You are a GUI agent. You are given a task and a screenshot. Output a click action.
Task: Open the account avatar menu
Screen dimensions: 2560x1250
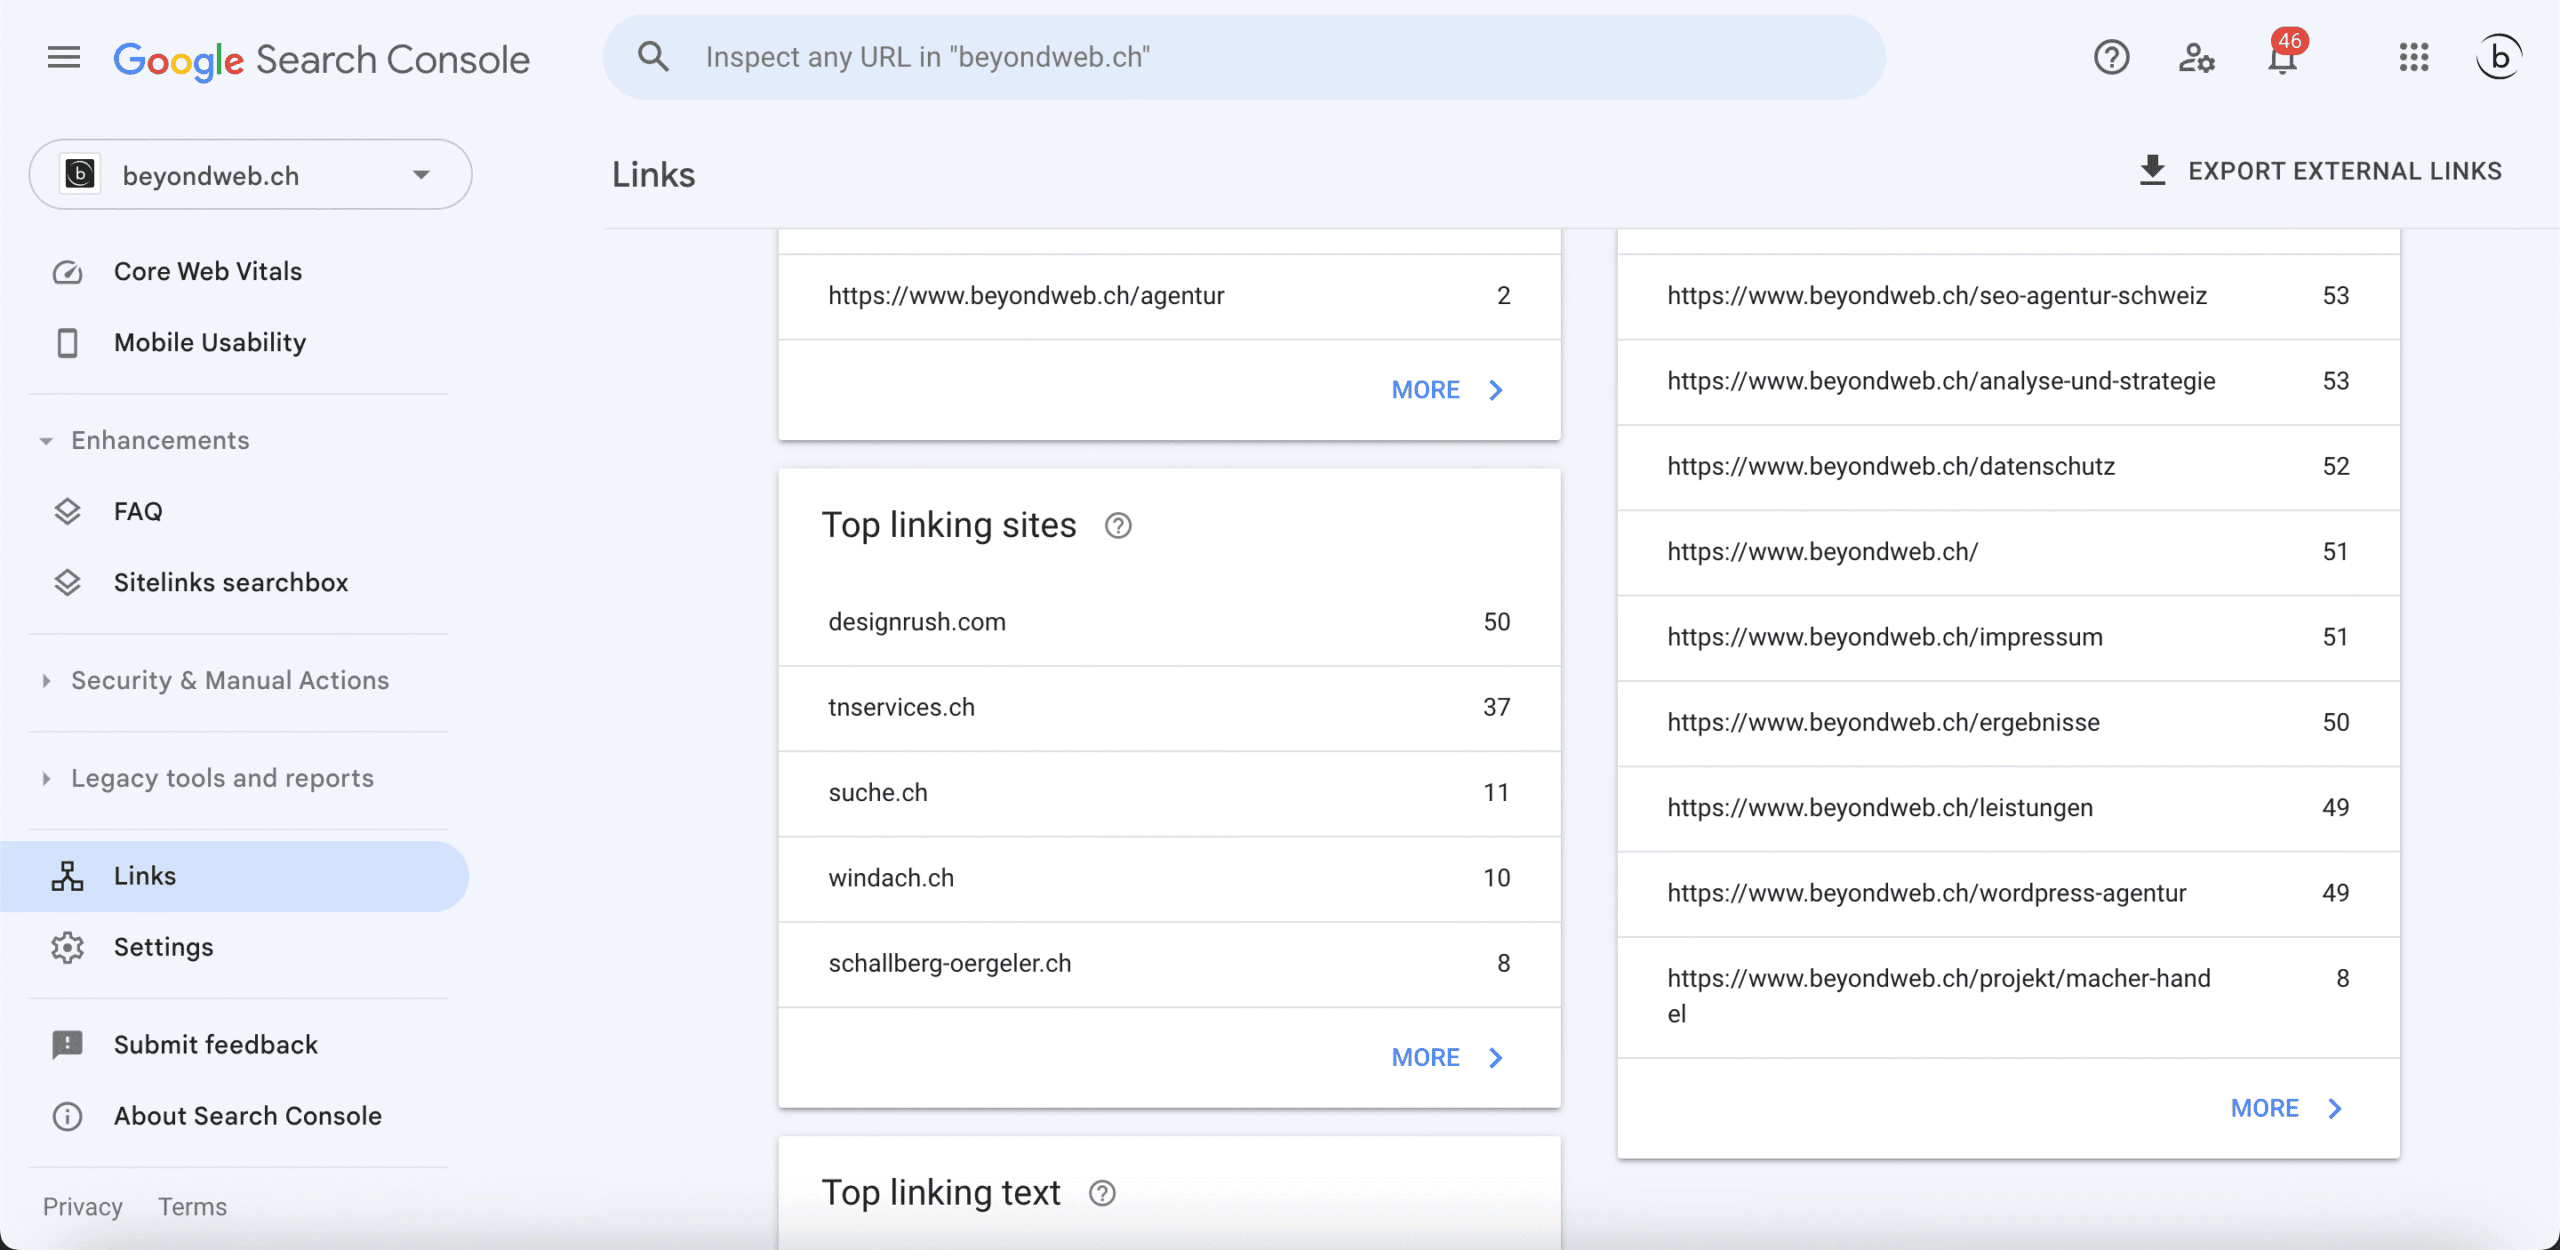coord(2498,58)
